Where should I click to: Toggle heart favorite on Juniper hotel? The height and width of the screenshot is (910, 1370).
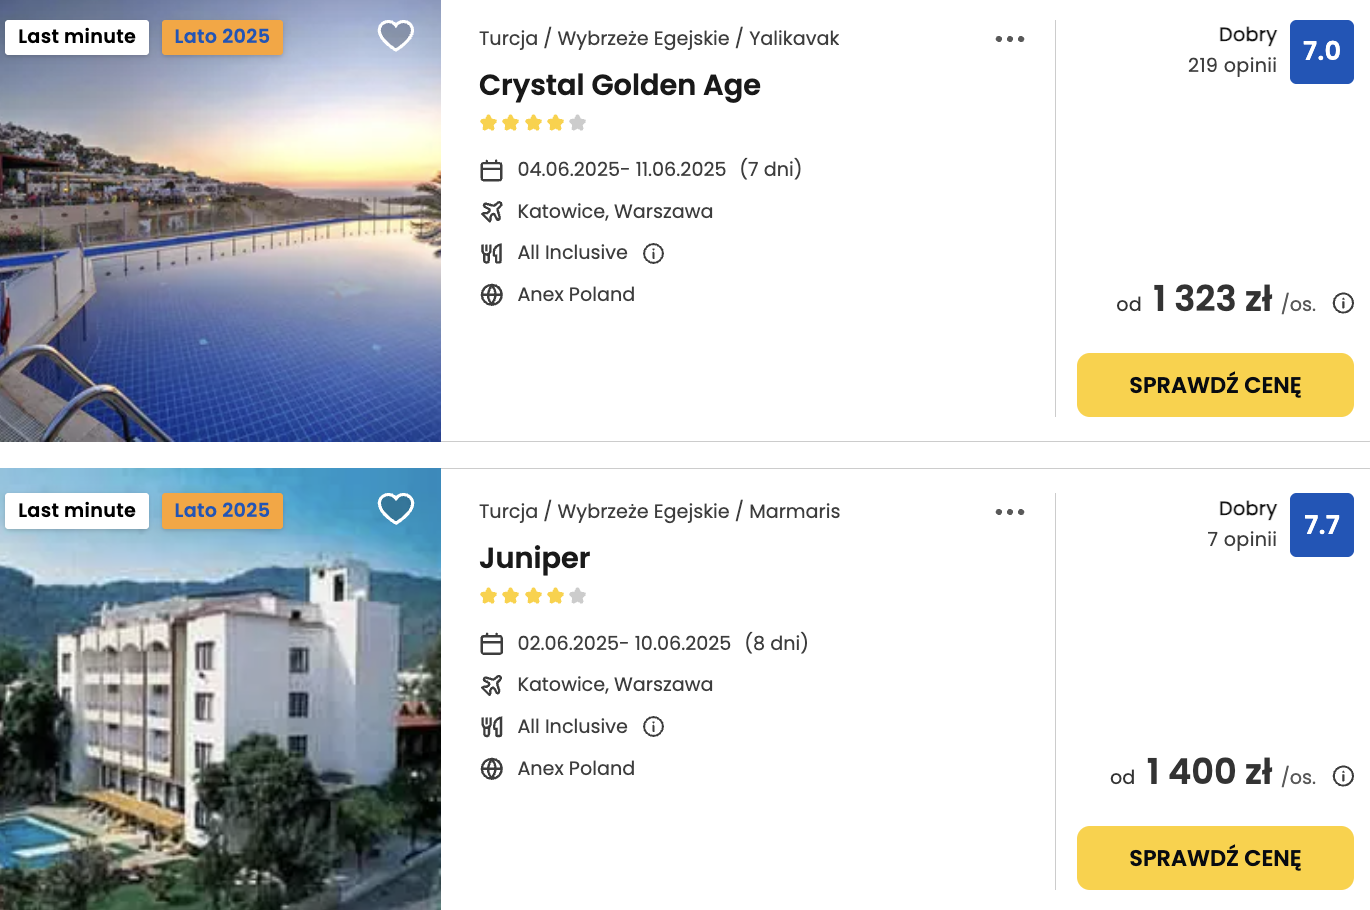[x=396, y=509]
